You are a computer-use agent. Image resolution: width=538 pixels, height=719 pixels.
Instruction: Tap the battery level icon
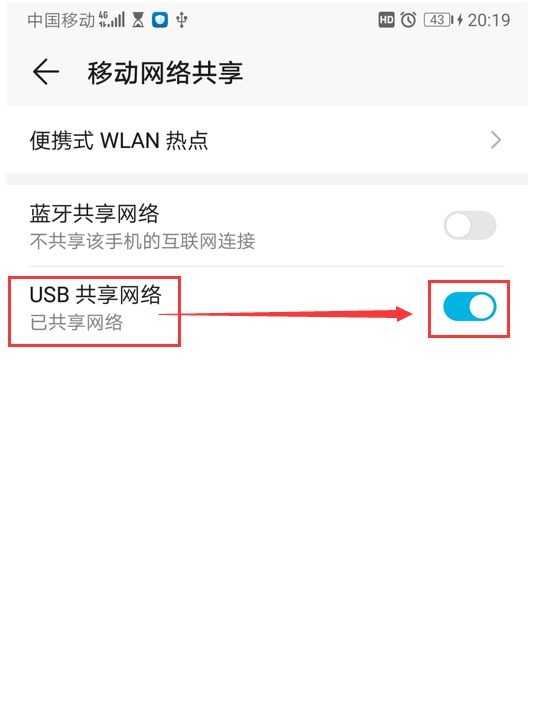[x=438, y=20]
